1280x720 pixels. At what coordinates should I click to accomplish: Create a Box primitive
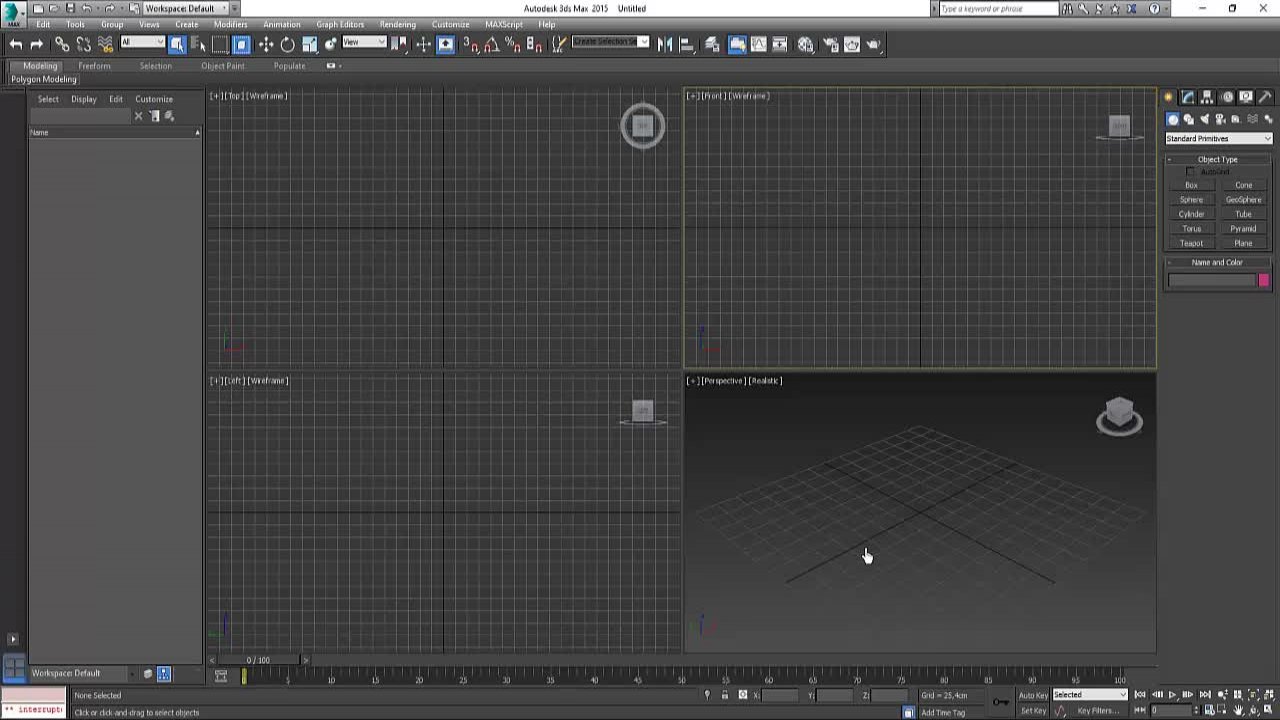click(x=1191, y=185)
